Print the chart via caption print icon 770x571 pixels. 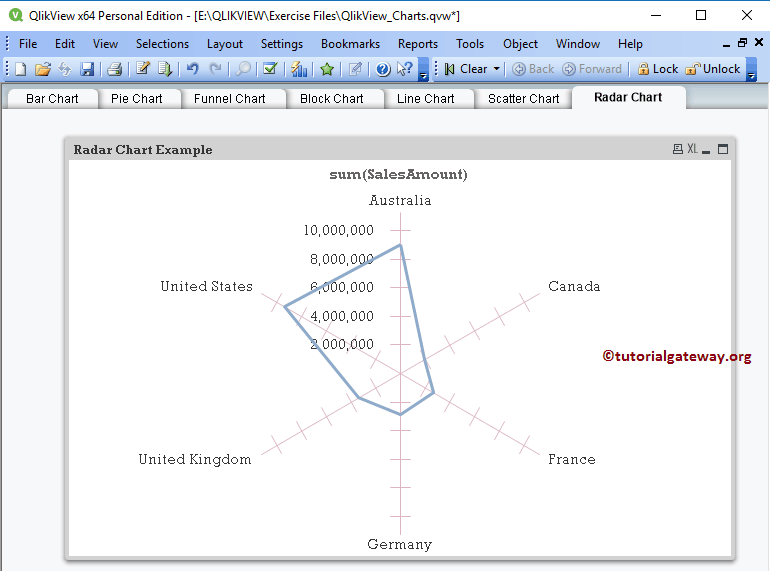[x=678, y=149]
